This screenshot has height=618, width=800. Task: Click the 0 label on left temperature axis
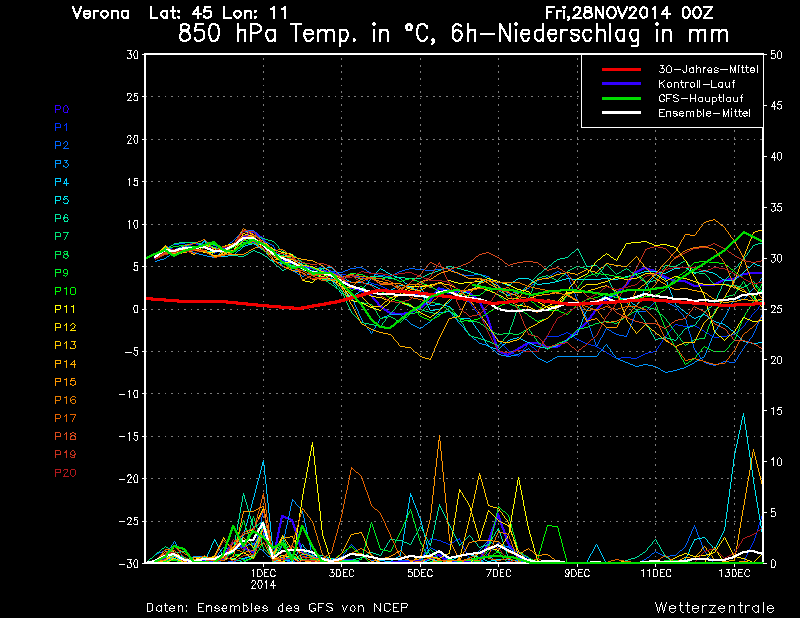pyautogui.click(x=136, y=309)
